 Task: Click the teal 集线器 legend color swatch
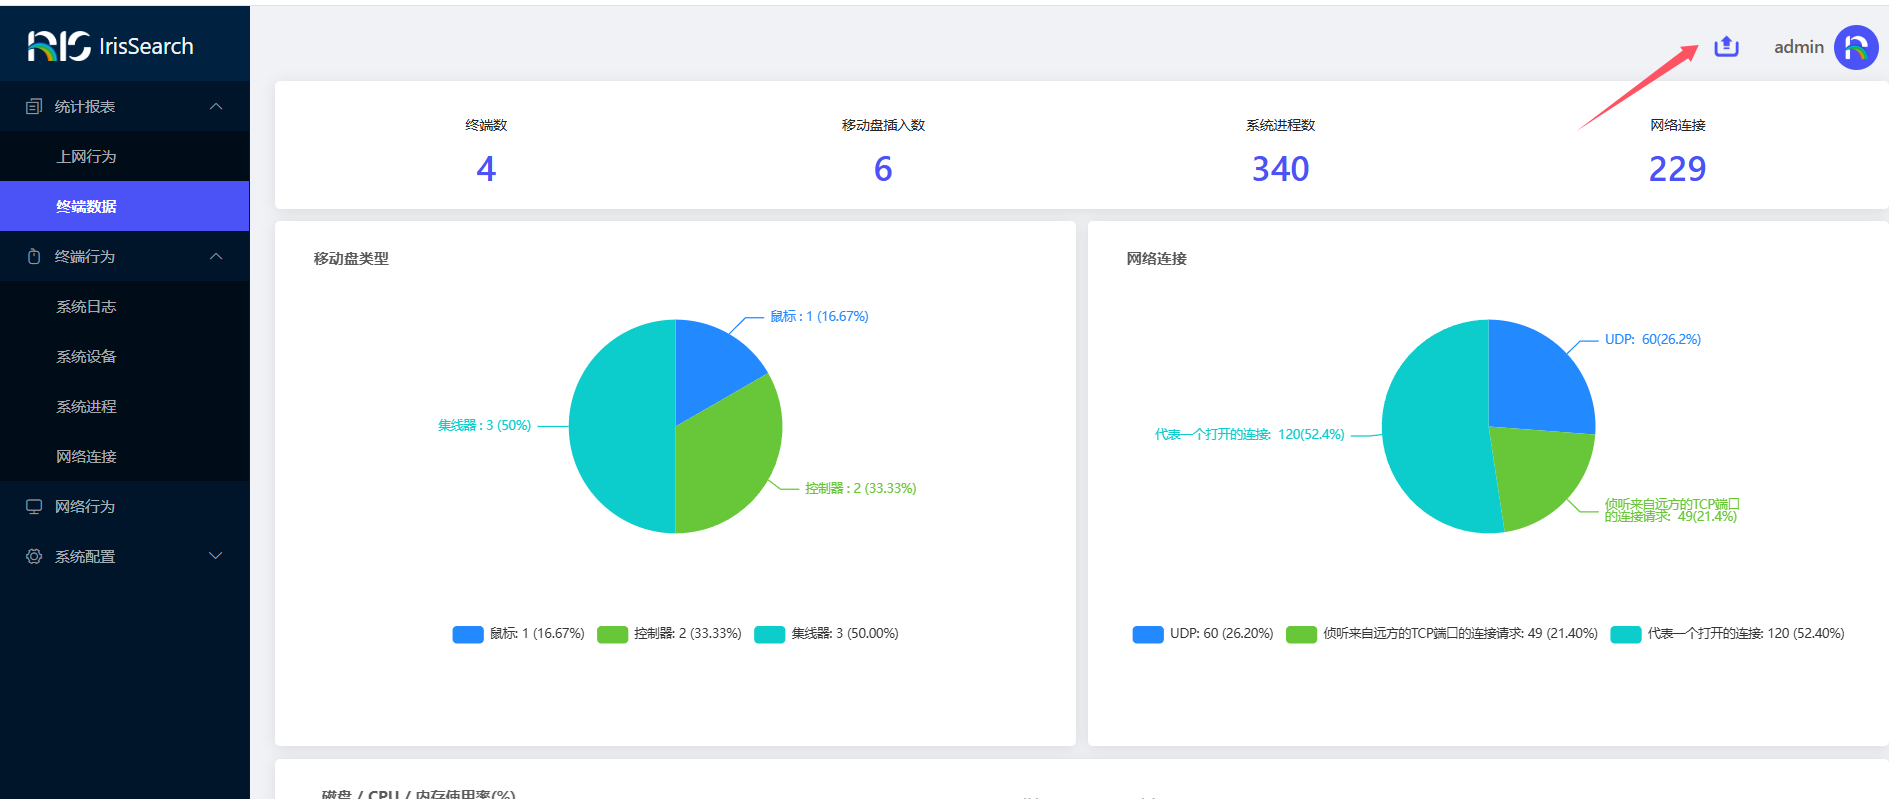769,634
